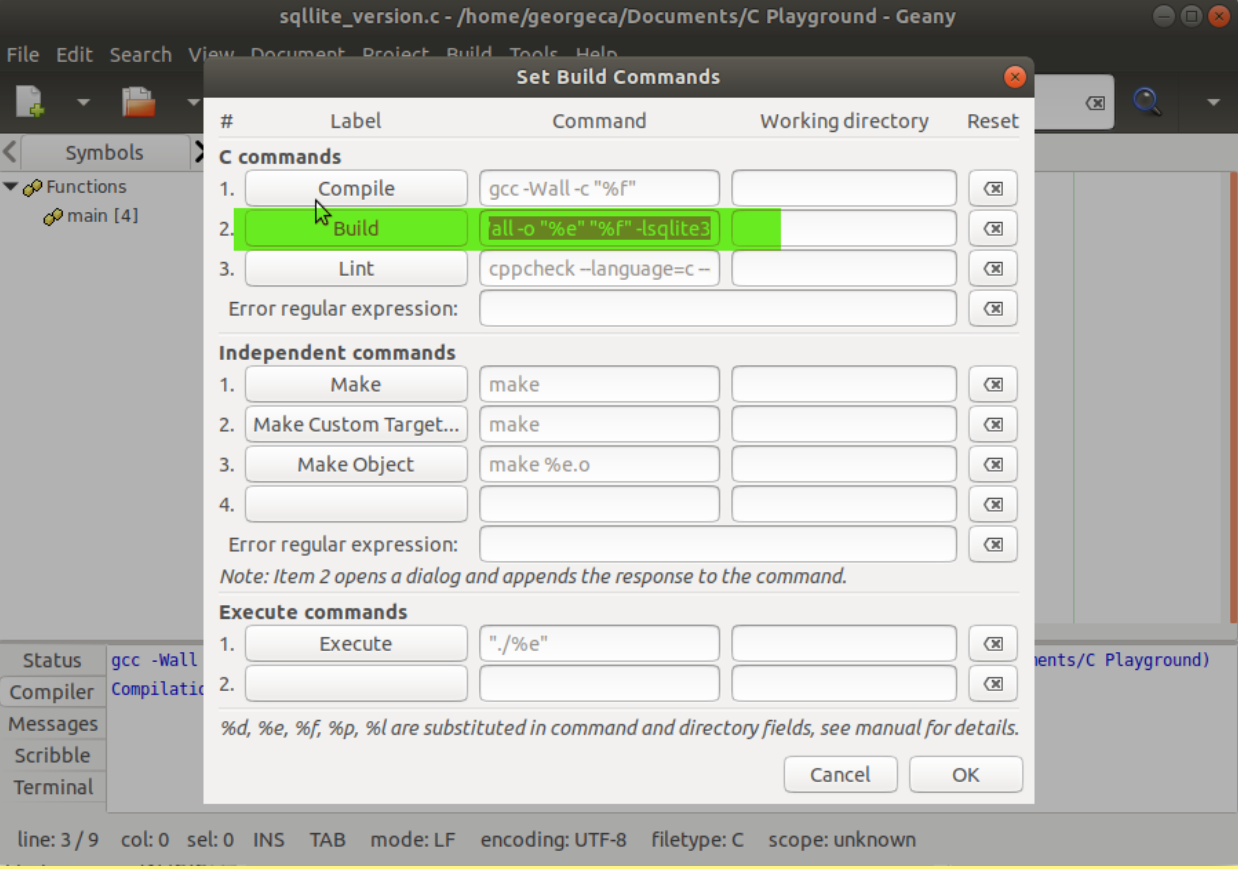Edit the Build command field with -lsqlite3

[x=599, y=228]
